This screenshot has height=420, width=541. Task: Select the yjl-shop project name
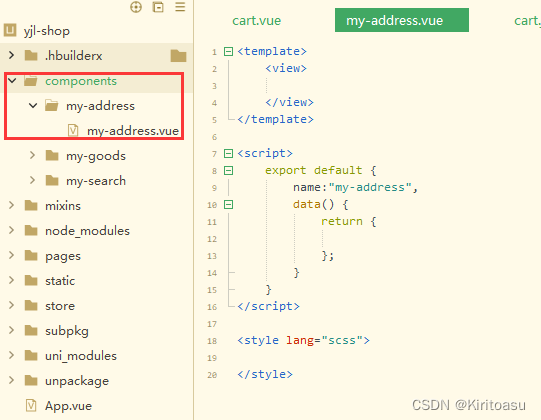47,31
